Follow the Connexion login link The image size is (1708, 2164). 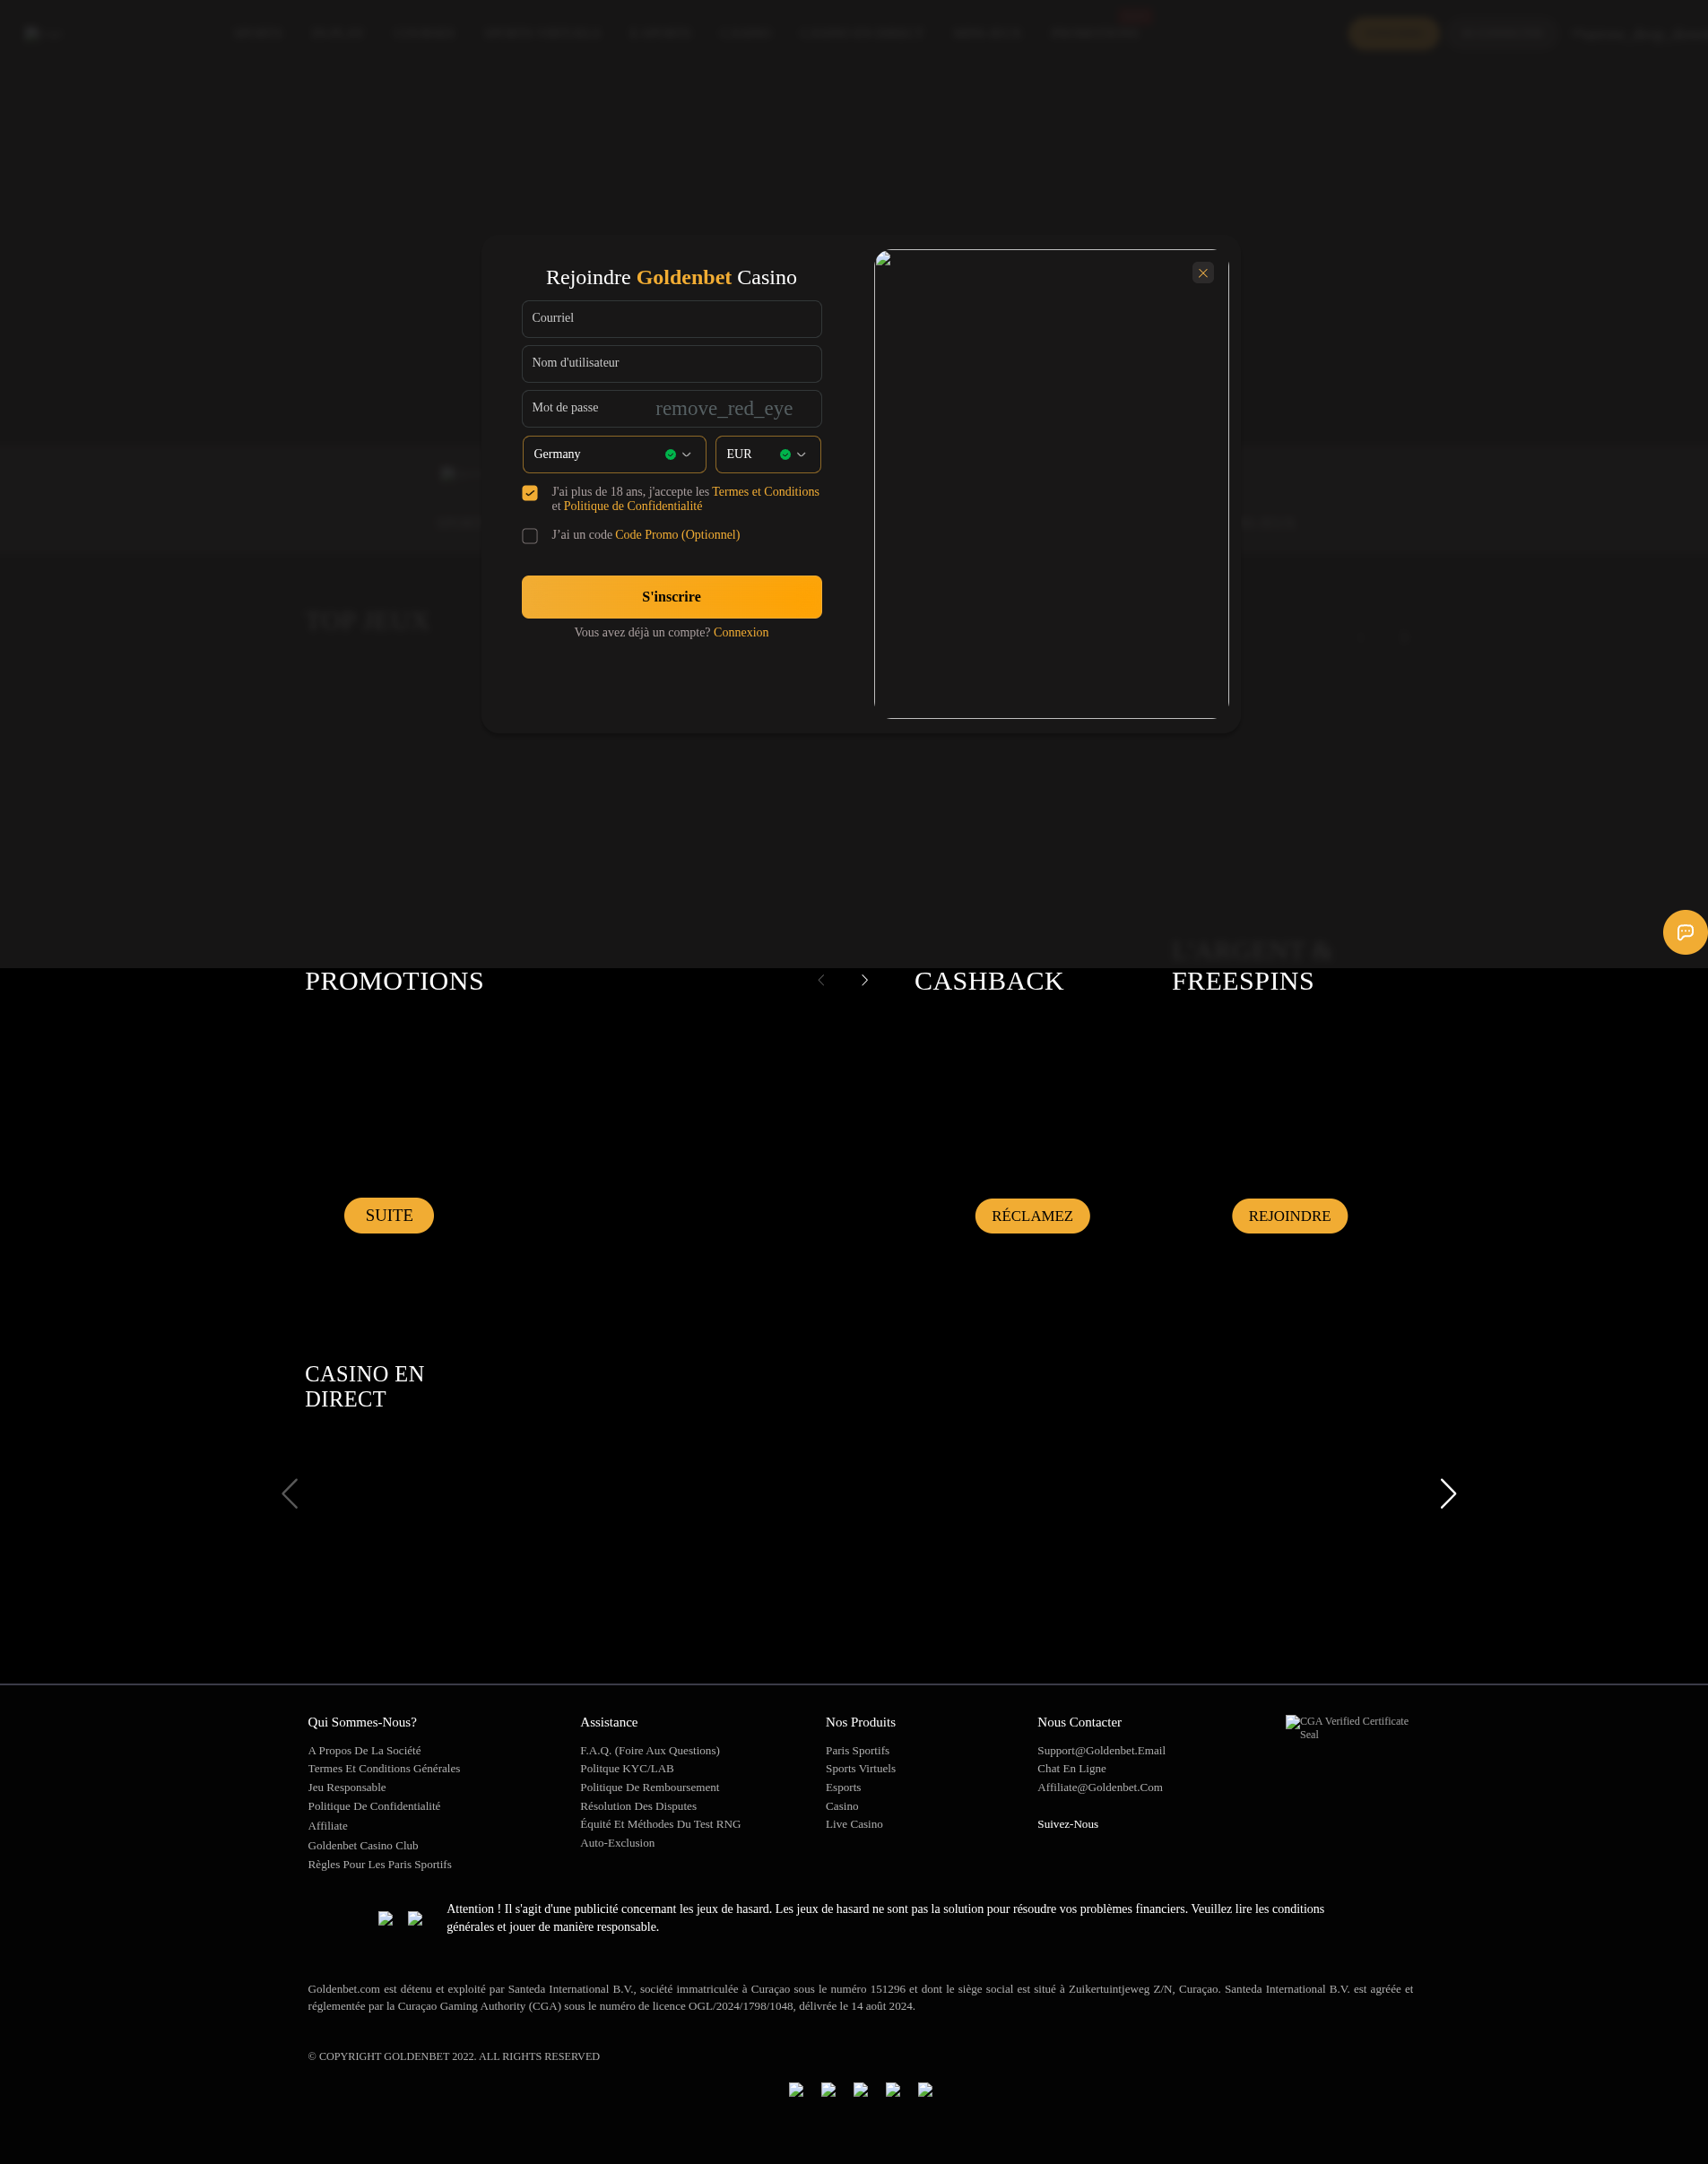coord(741,632)
